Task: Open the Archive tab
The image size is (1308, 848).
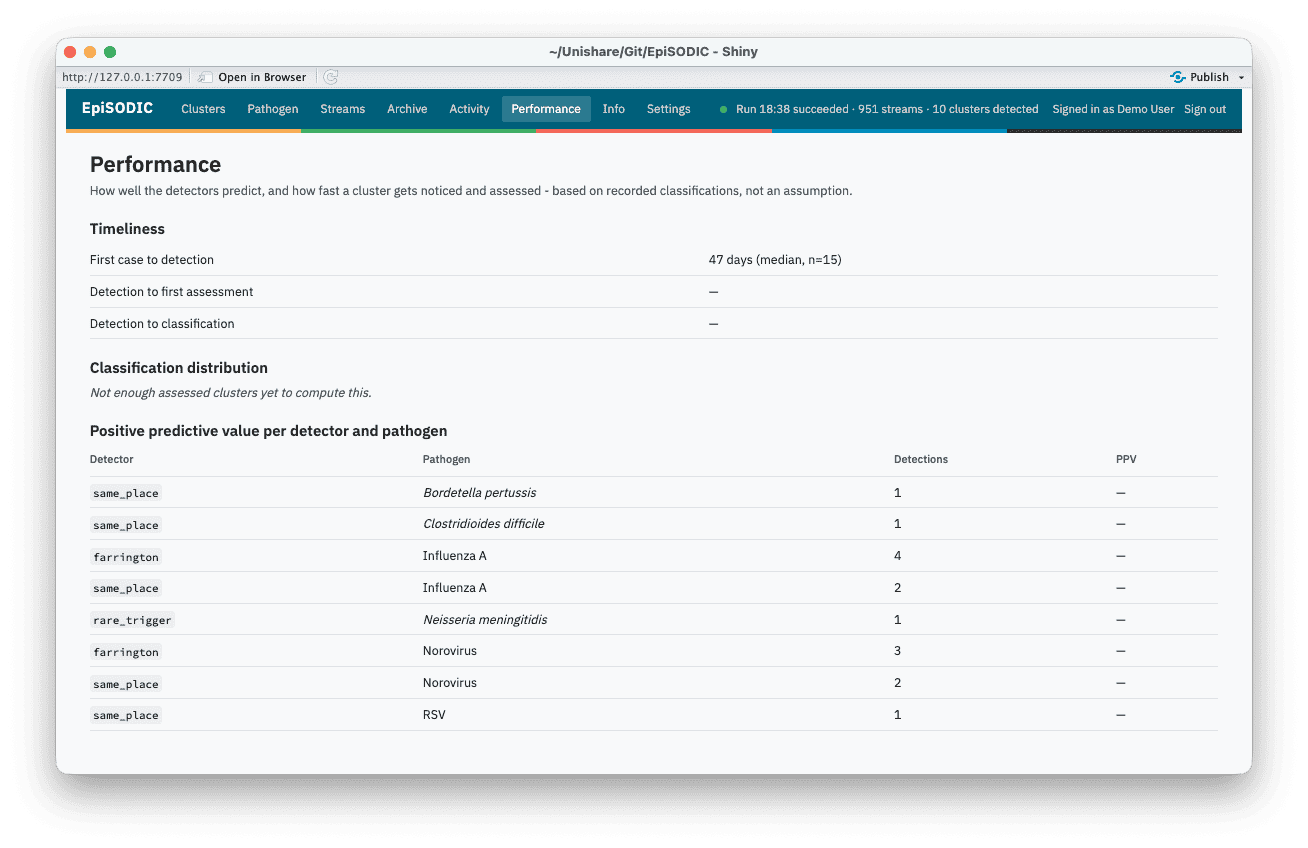Action: [407, 109]
